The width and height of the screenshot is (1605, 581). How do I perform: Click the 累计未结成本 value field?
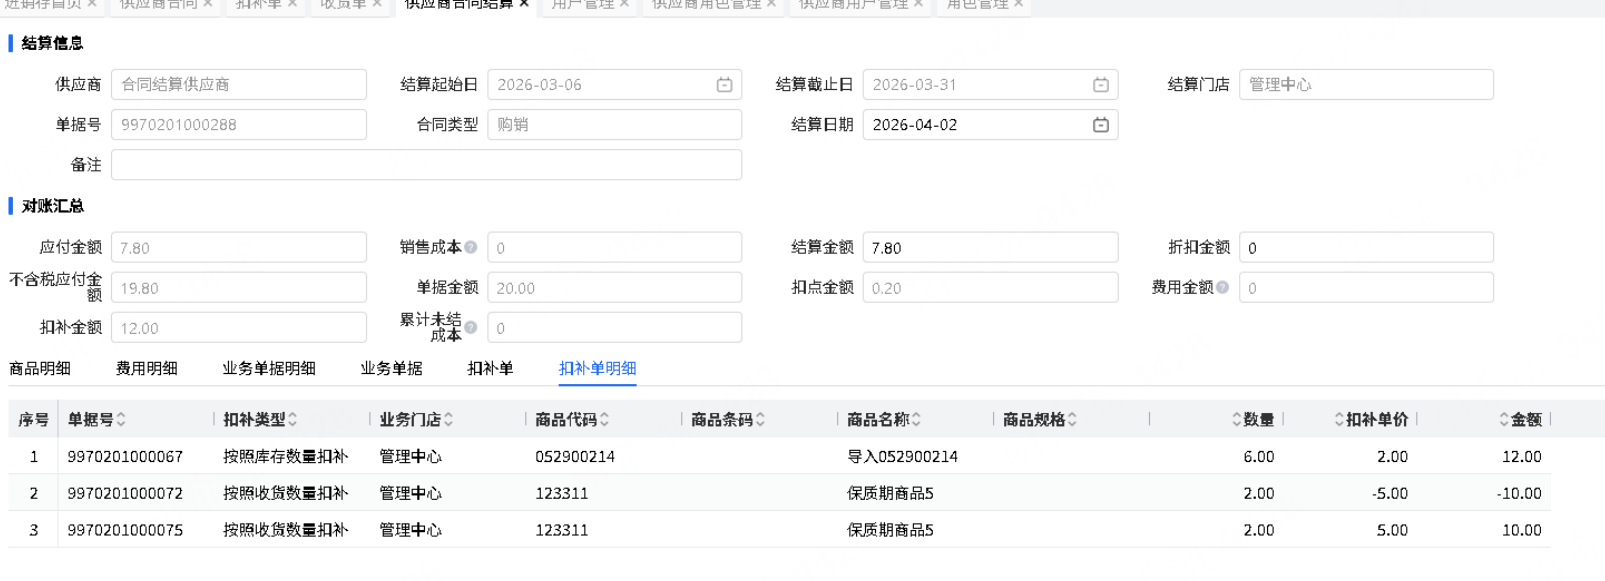click(x=615, y=328)
